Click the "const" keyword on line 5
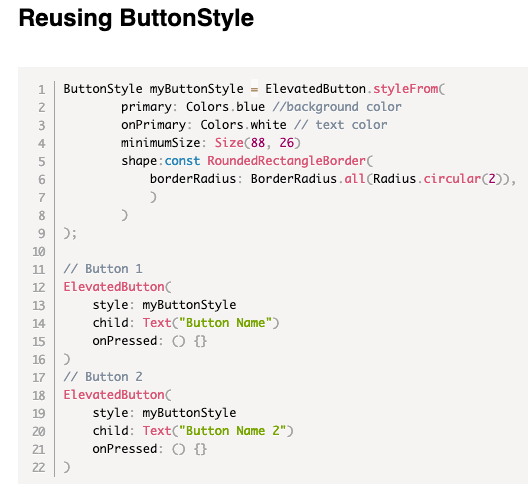The image size is (528, 484). pos(182,161)
